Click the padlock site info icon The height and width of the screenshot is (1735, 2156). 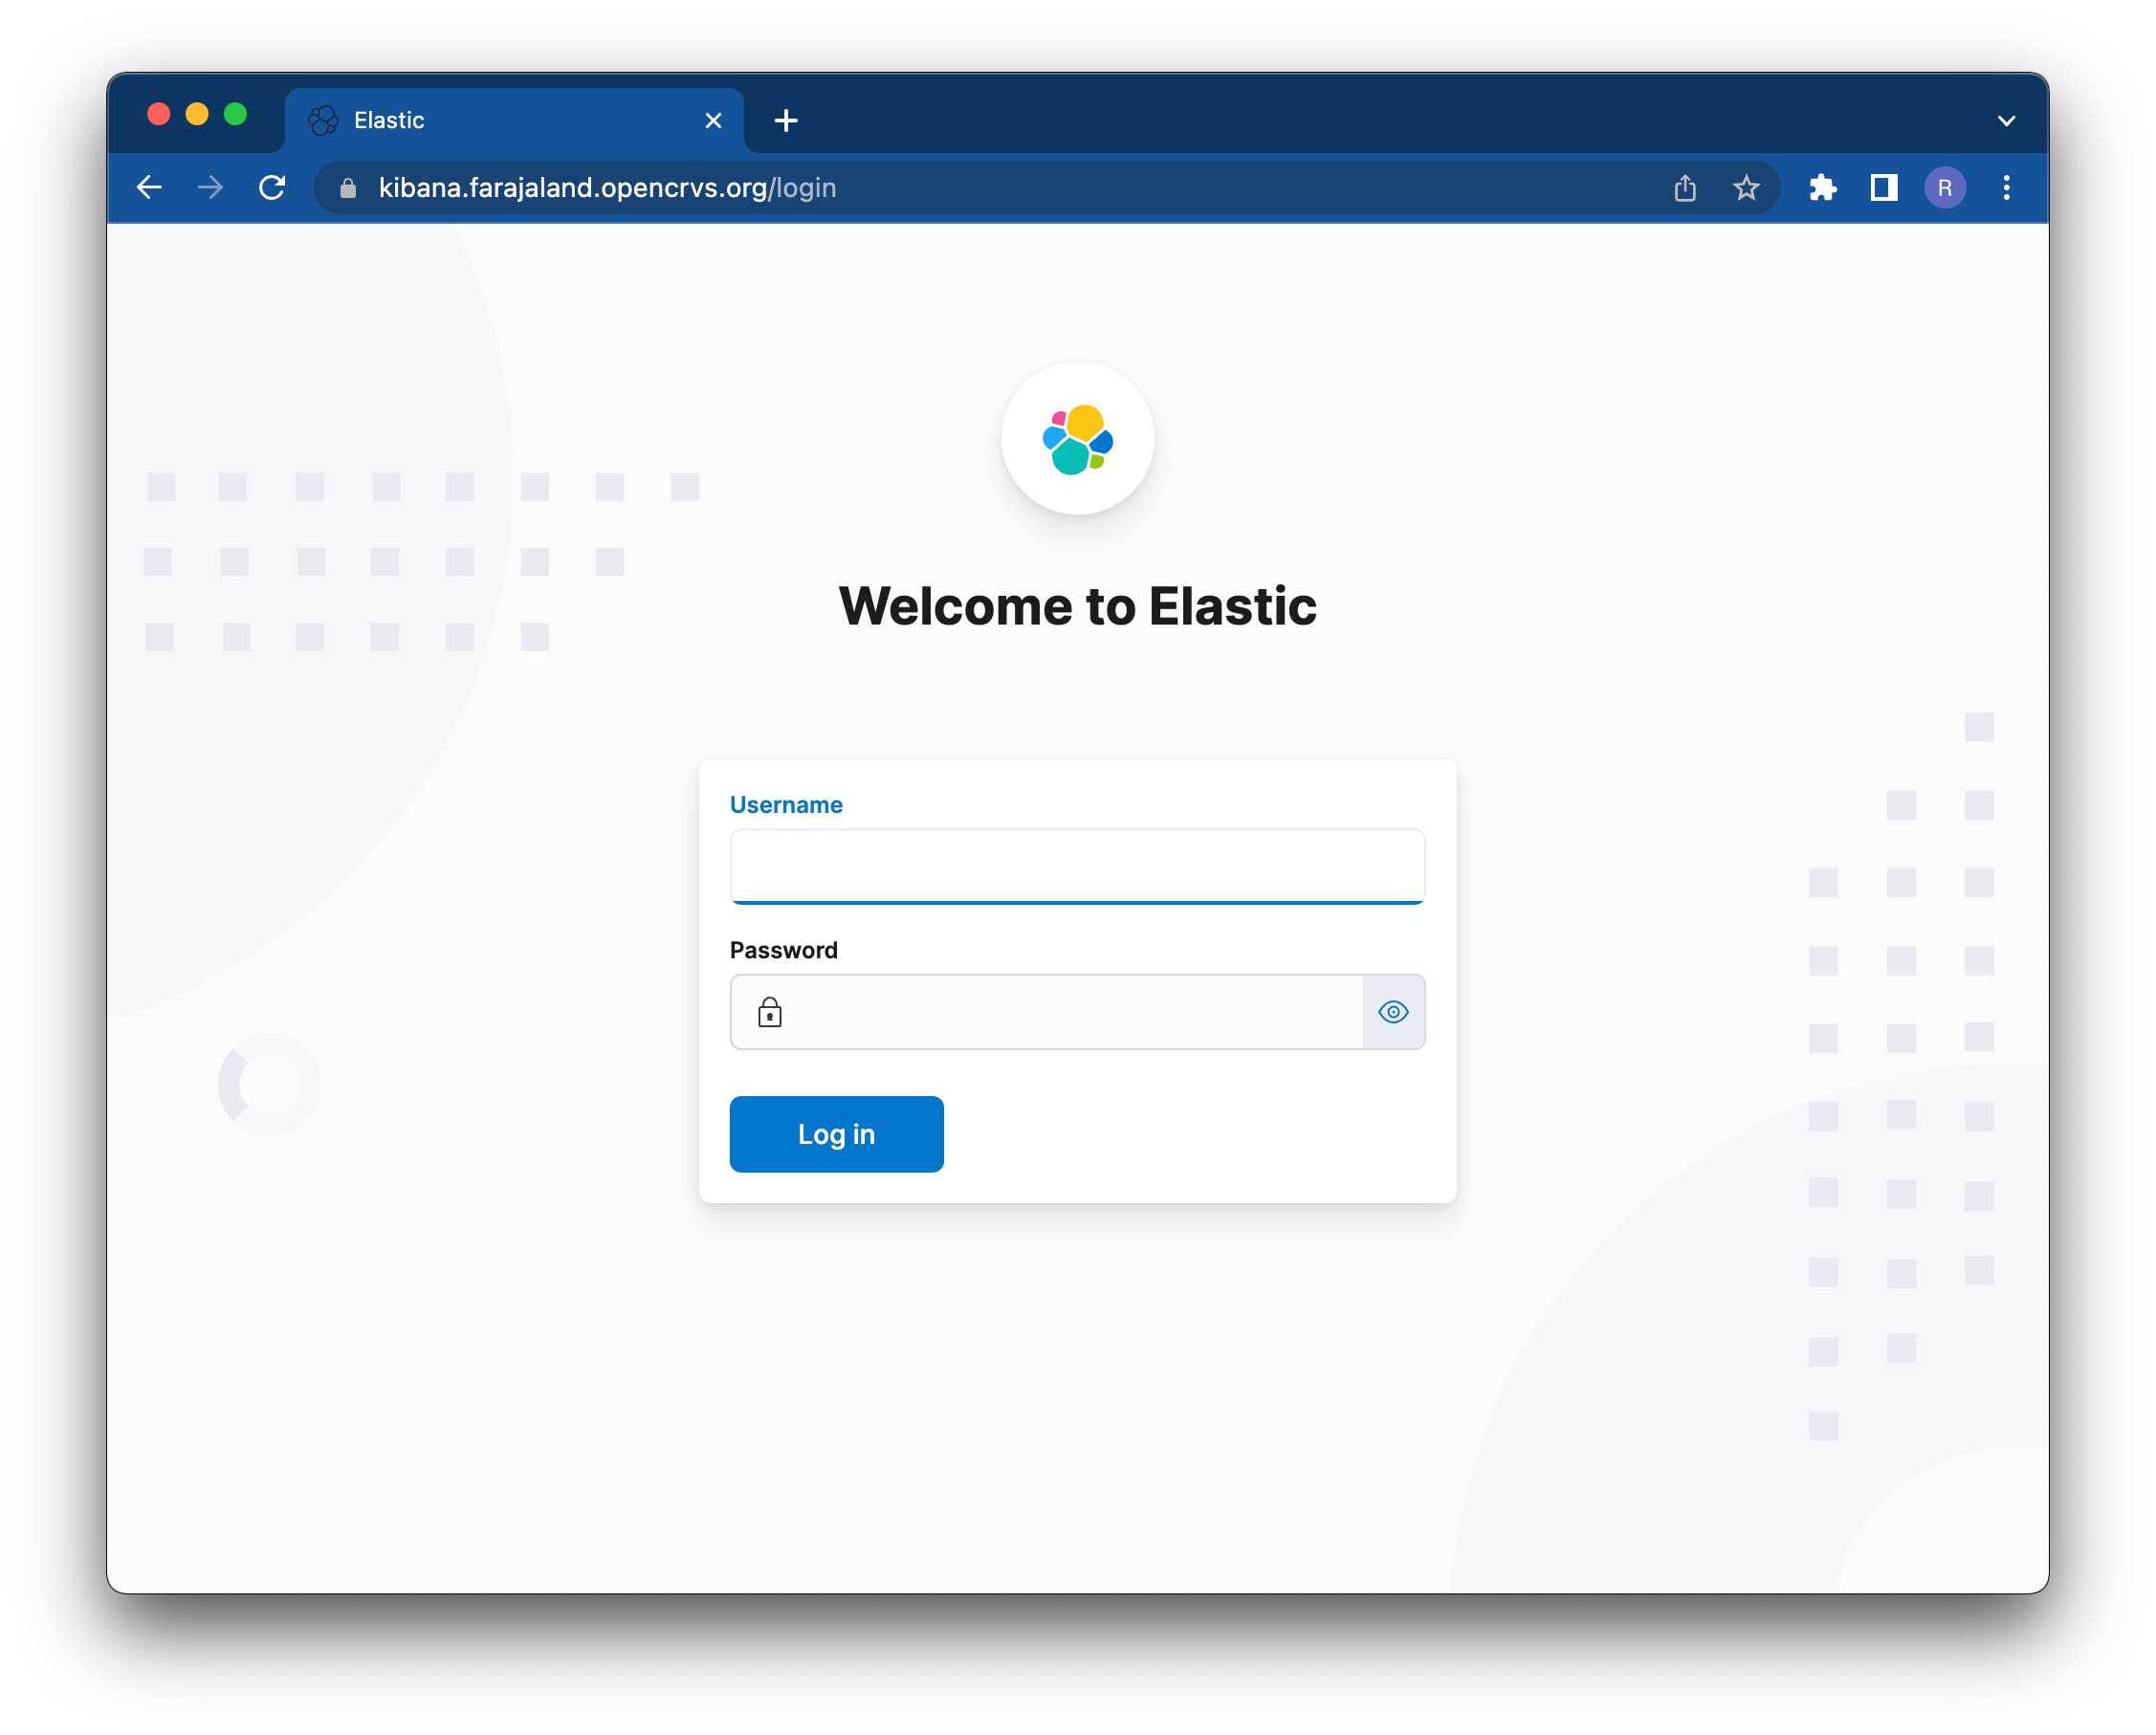pyautogui.click(x=348, y=188)
